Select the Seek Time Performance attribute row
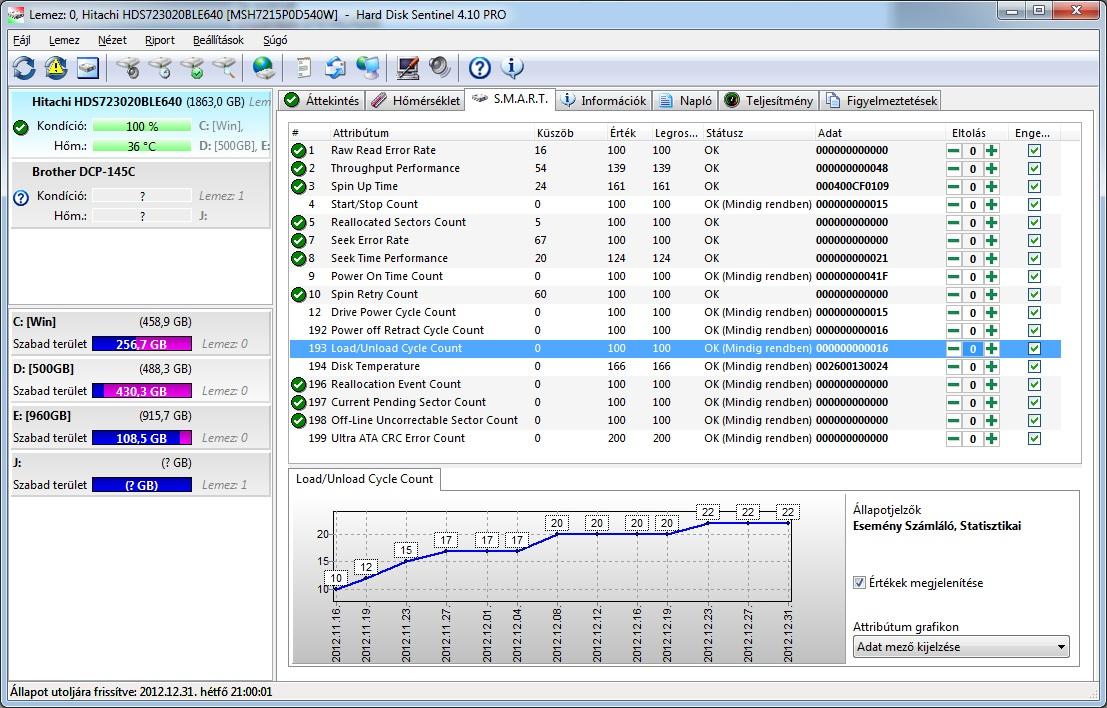 (x=675, y=258)
